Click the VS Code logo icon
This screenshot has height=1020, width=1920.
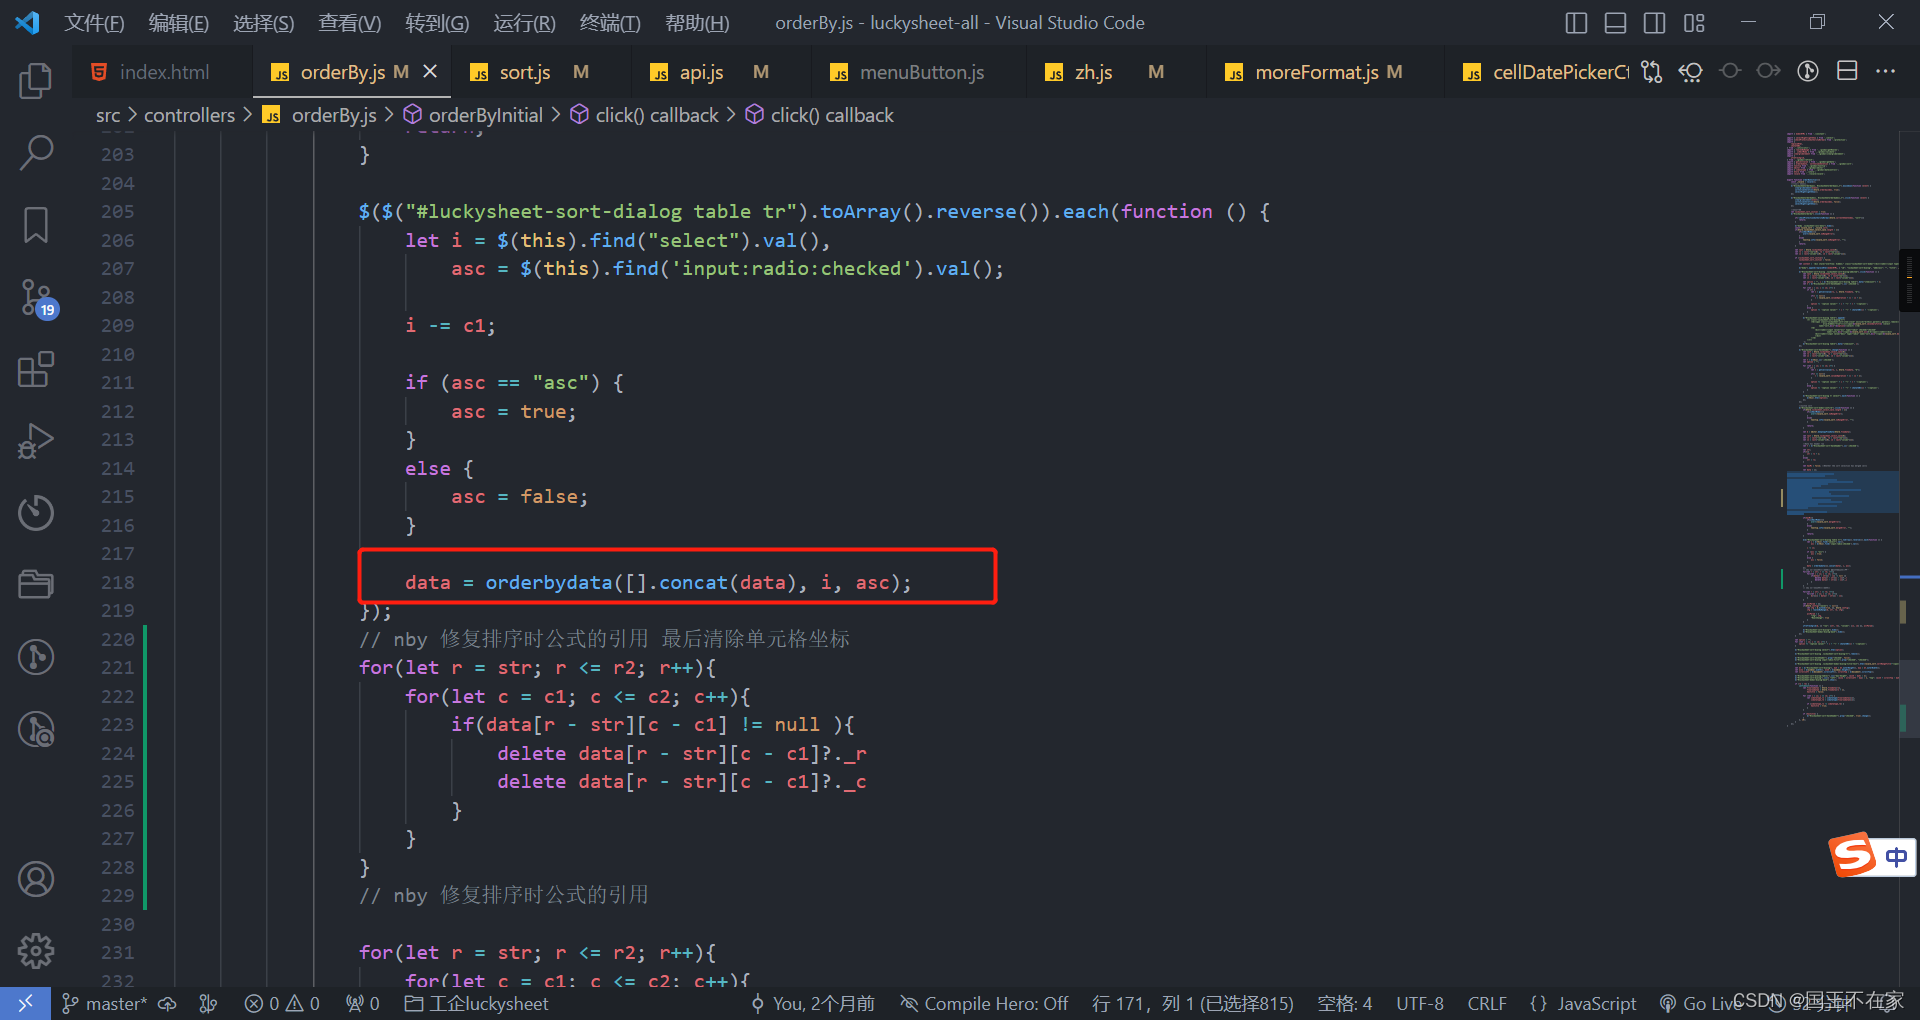(27, 22)
